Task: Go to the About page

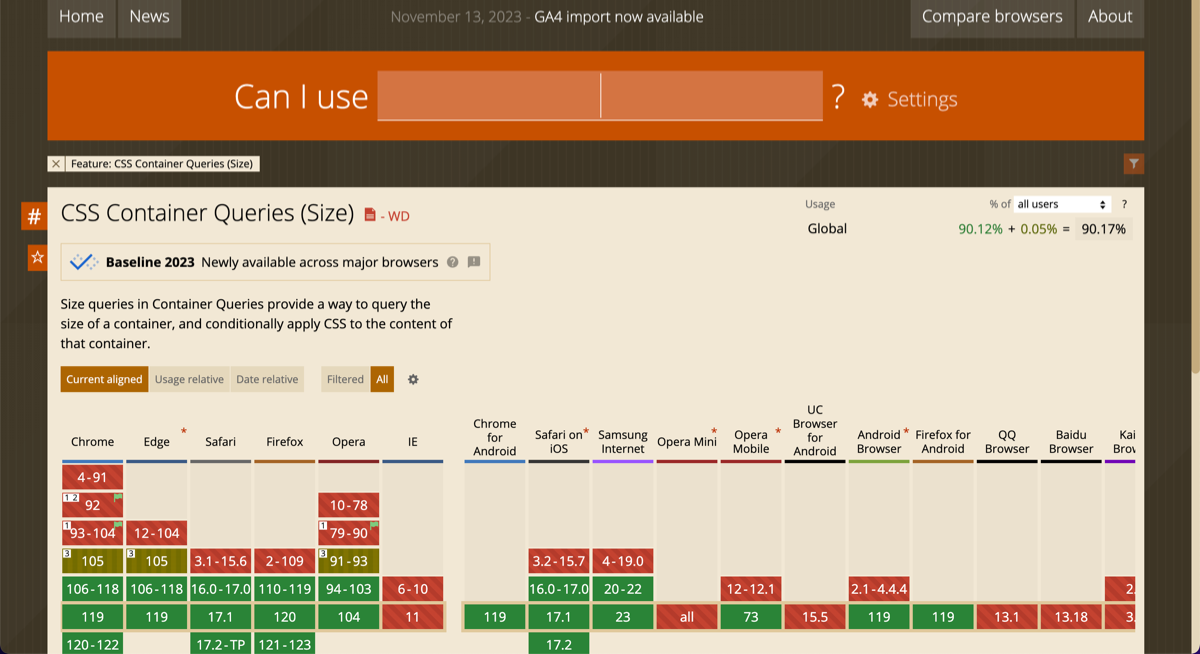Action: point(1110,16)
